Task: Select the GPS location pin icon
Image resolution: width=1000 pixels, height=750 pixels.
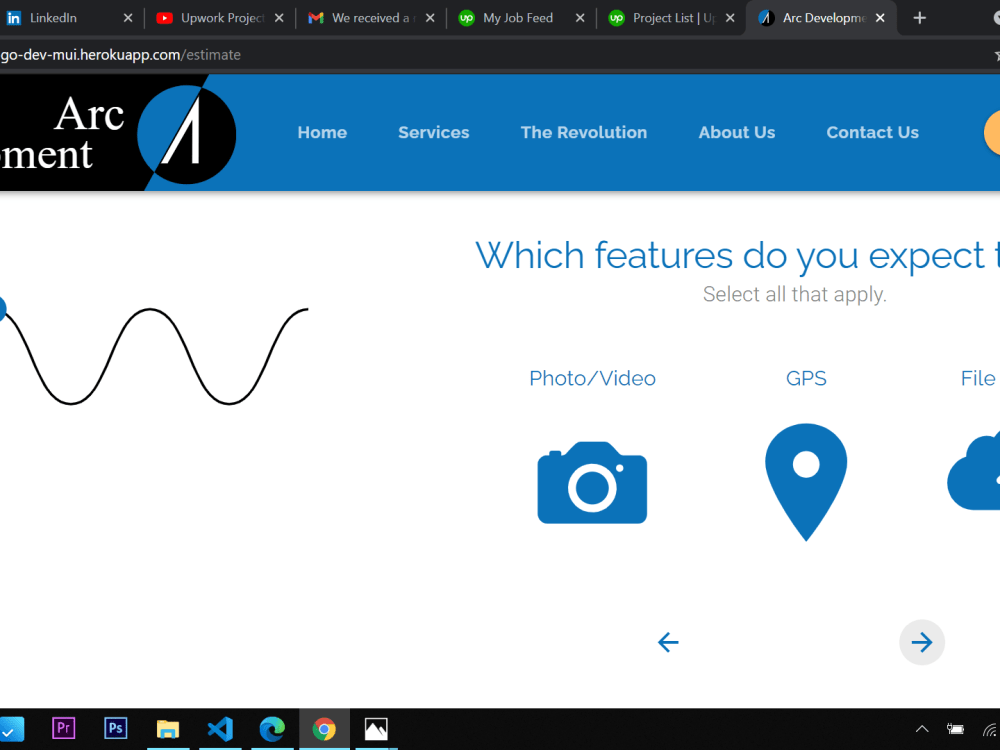Action: 806,482
